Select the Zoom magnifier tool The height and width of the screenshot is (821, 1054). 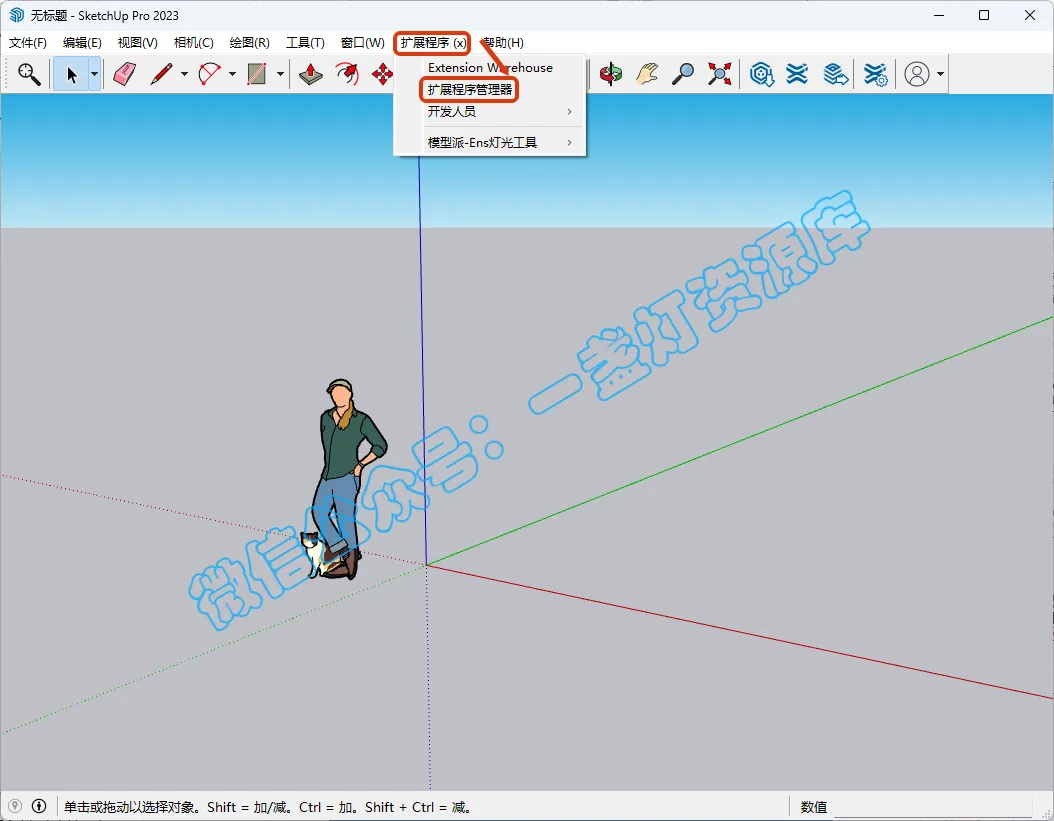[x=683, y=74]
